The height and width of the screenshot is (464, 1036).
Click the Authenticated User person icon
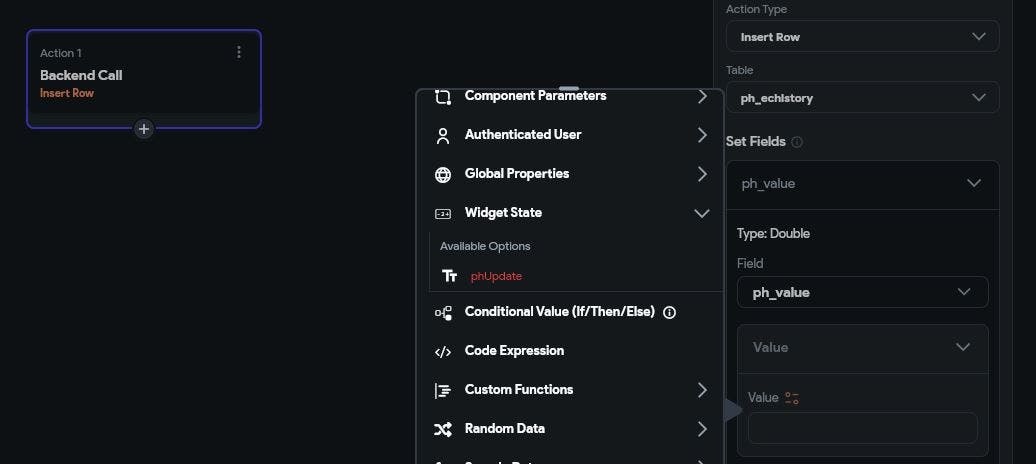[x=443, y=135]
